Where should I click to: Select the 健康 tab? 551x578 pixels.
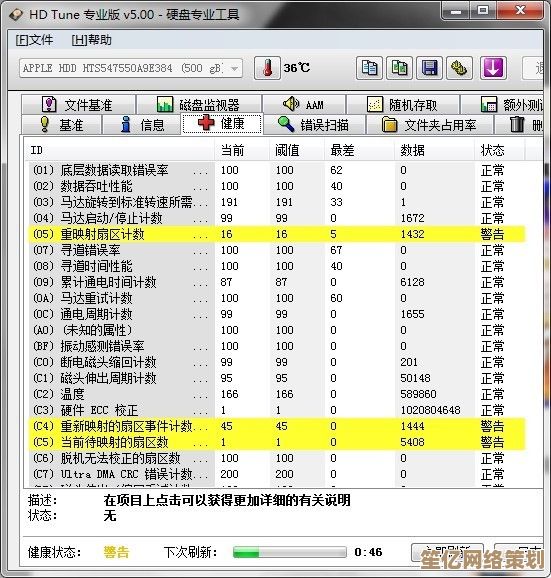222,123
